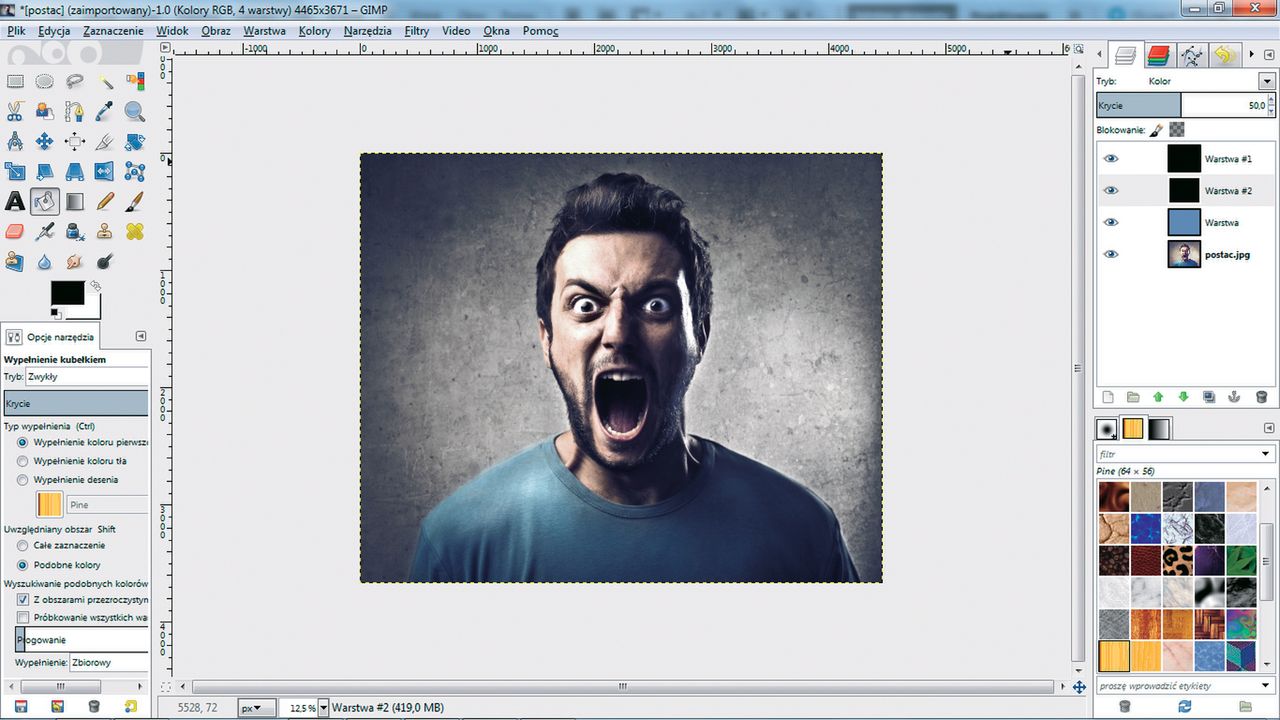This screenshot has width=1280, height=720.
Task: Select the Pencil tool
Action: [105, 201]
